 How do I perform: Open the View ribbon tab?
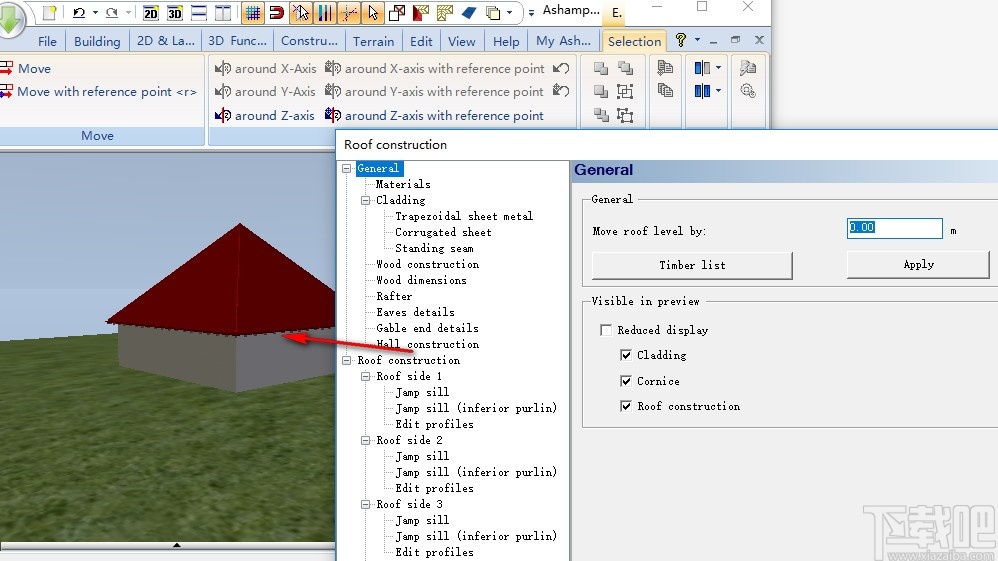click(x=461, y=41)
